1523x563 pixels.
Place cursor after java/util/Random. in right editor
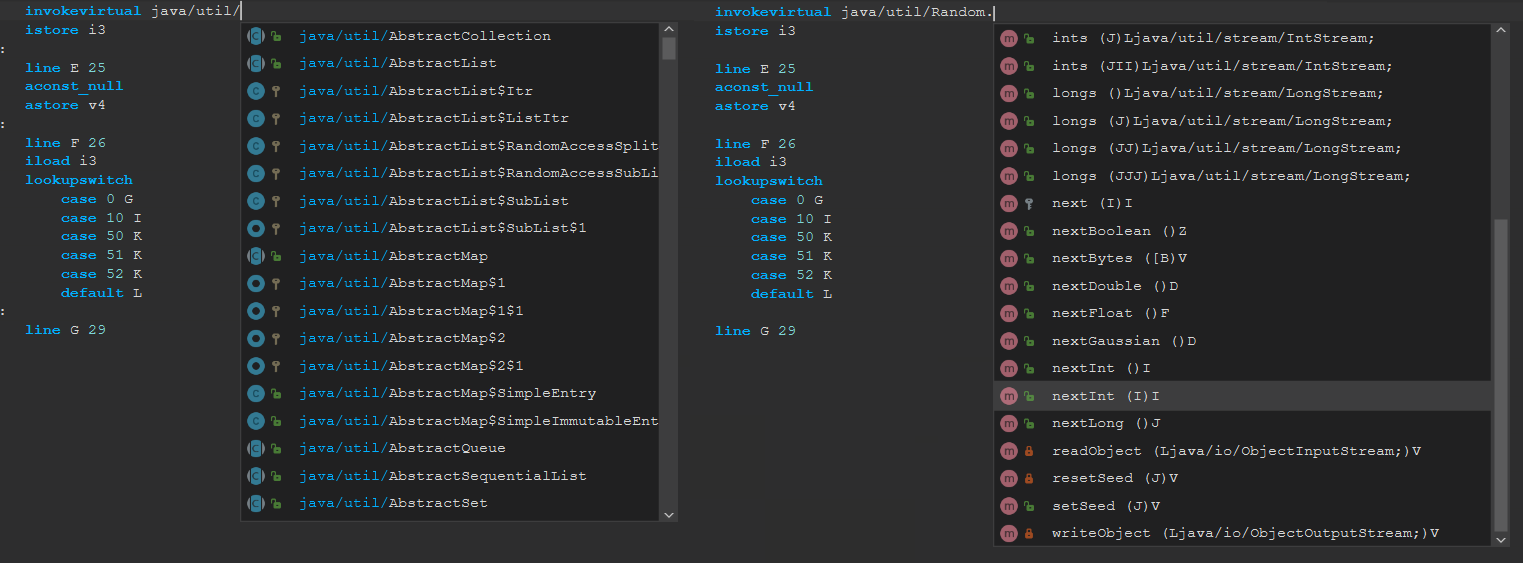tap(994, 12)
